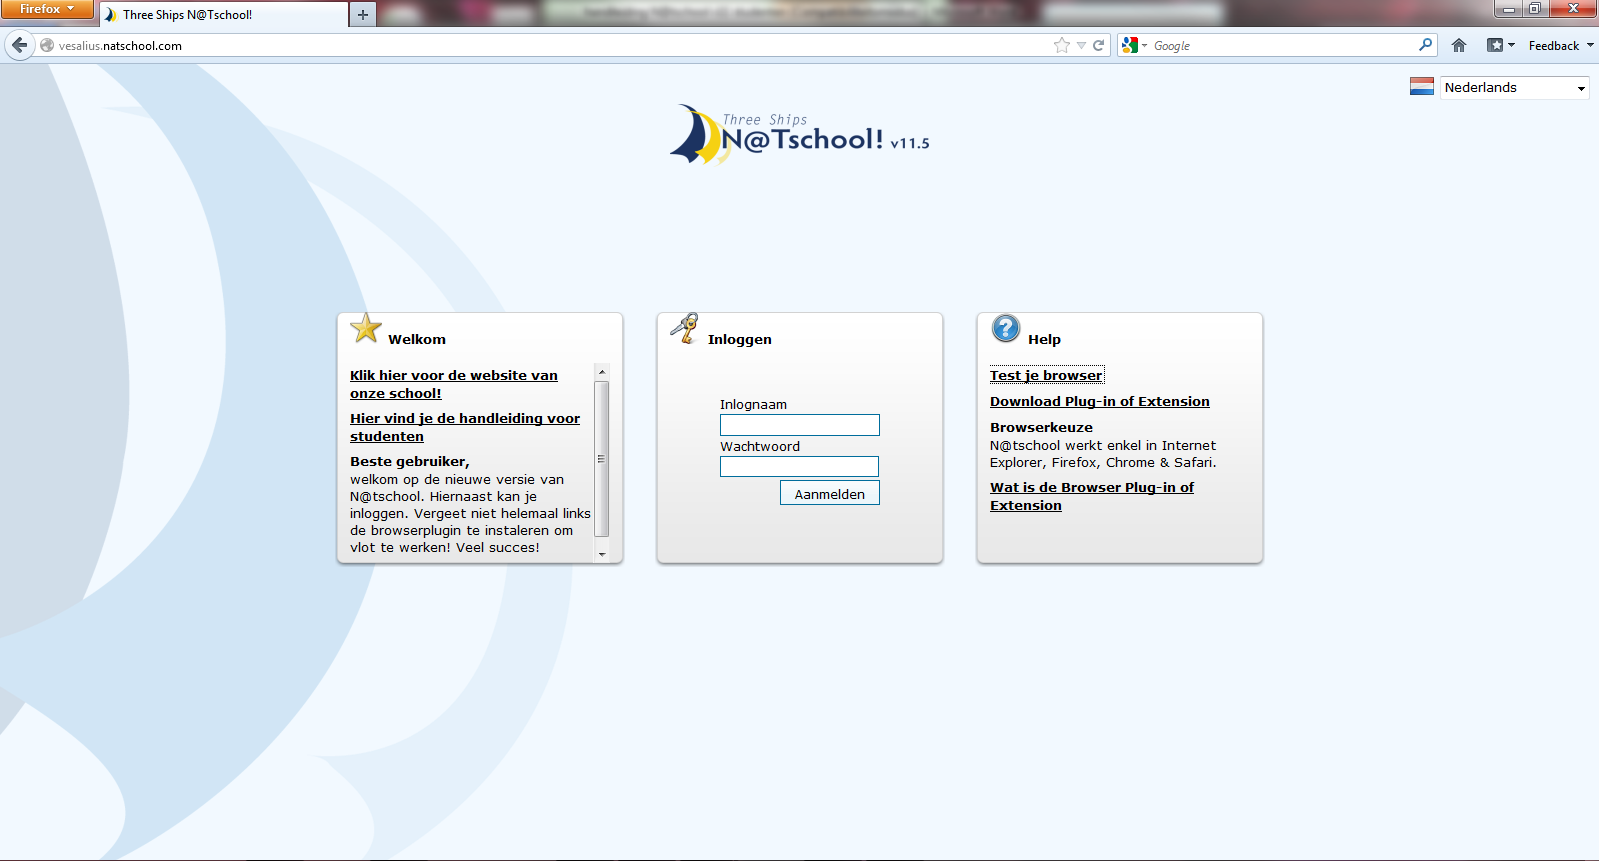Click the Inloggen keys icon
Screen dimensions: 1599x861
685,328
